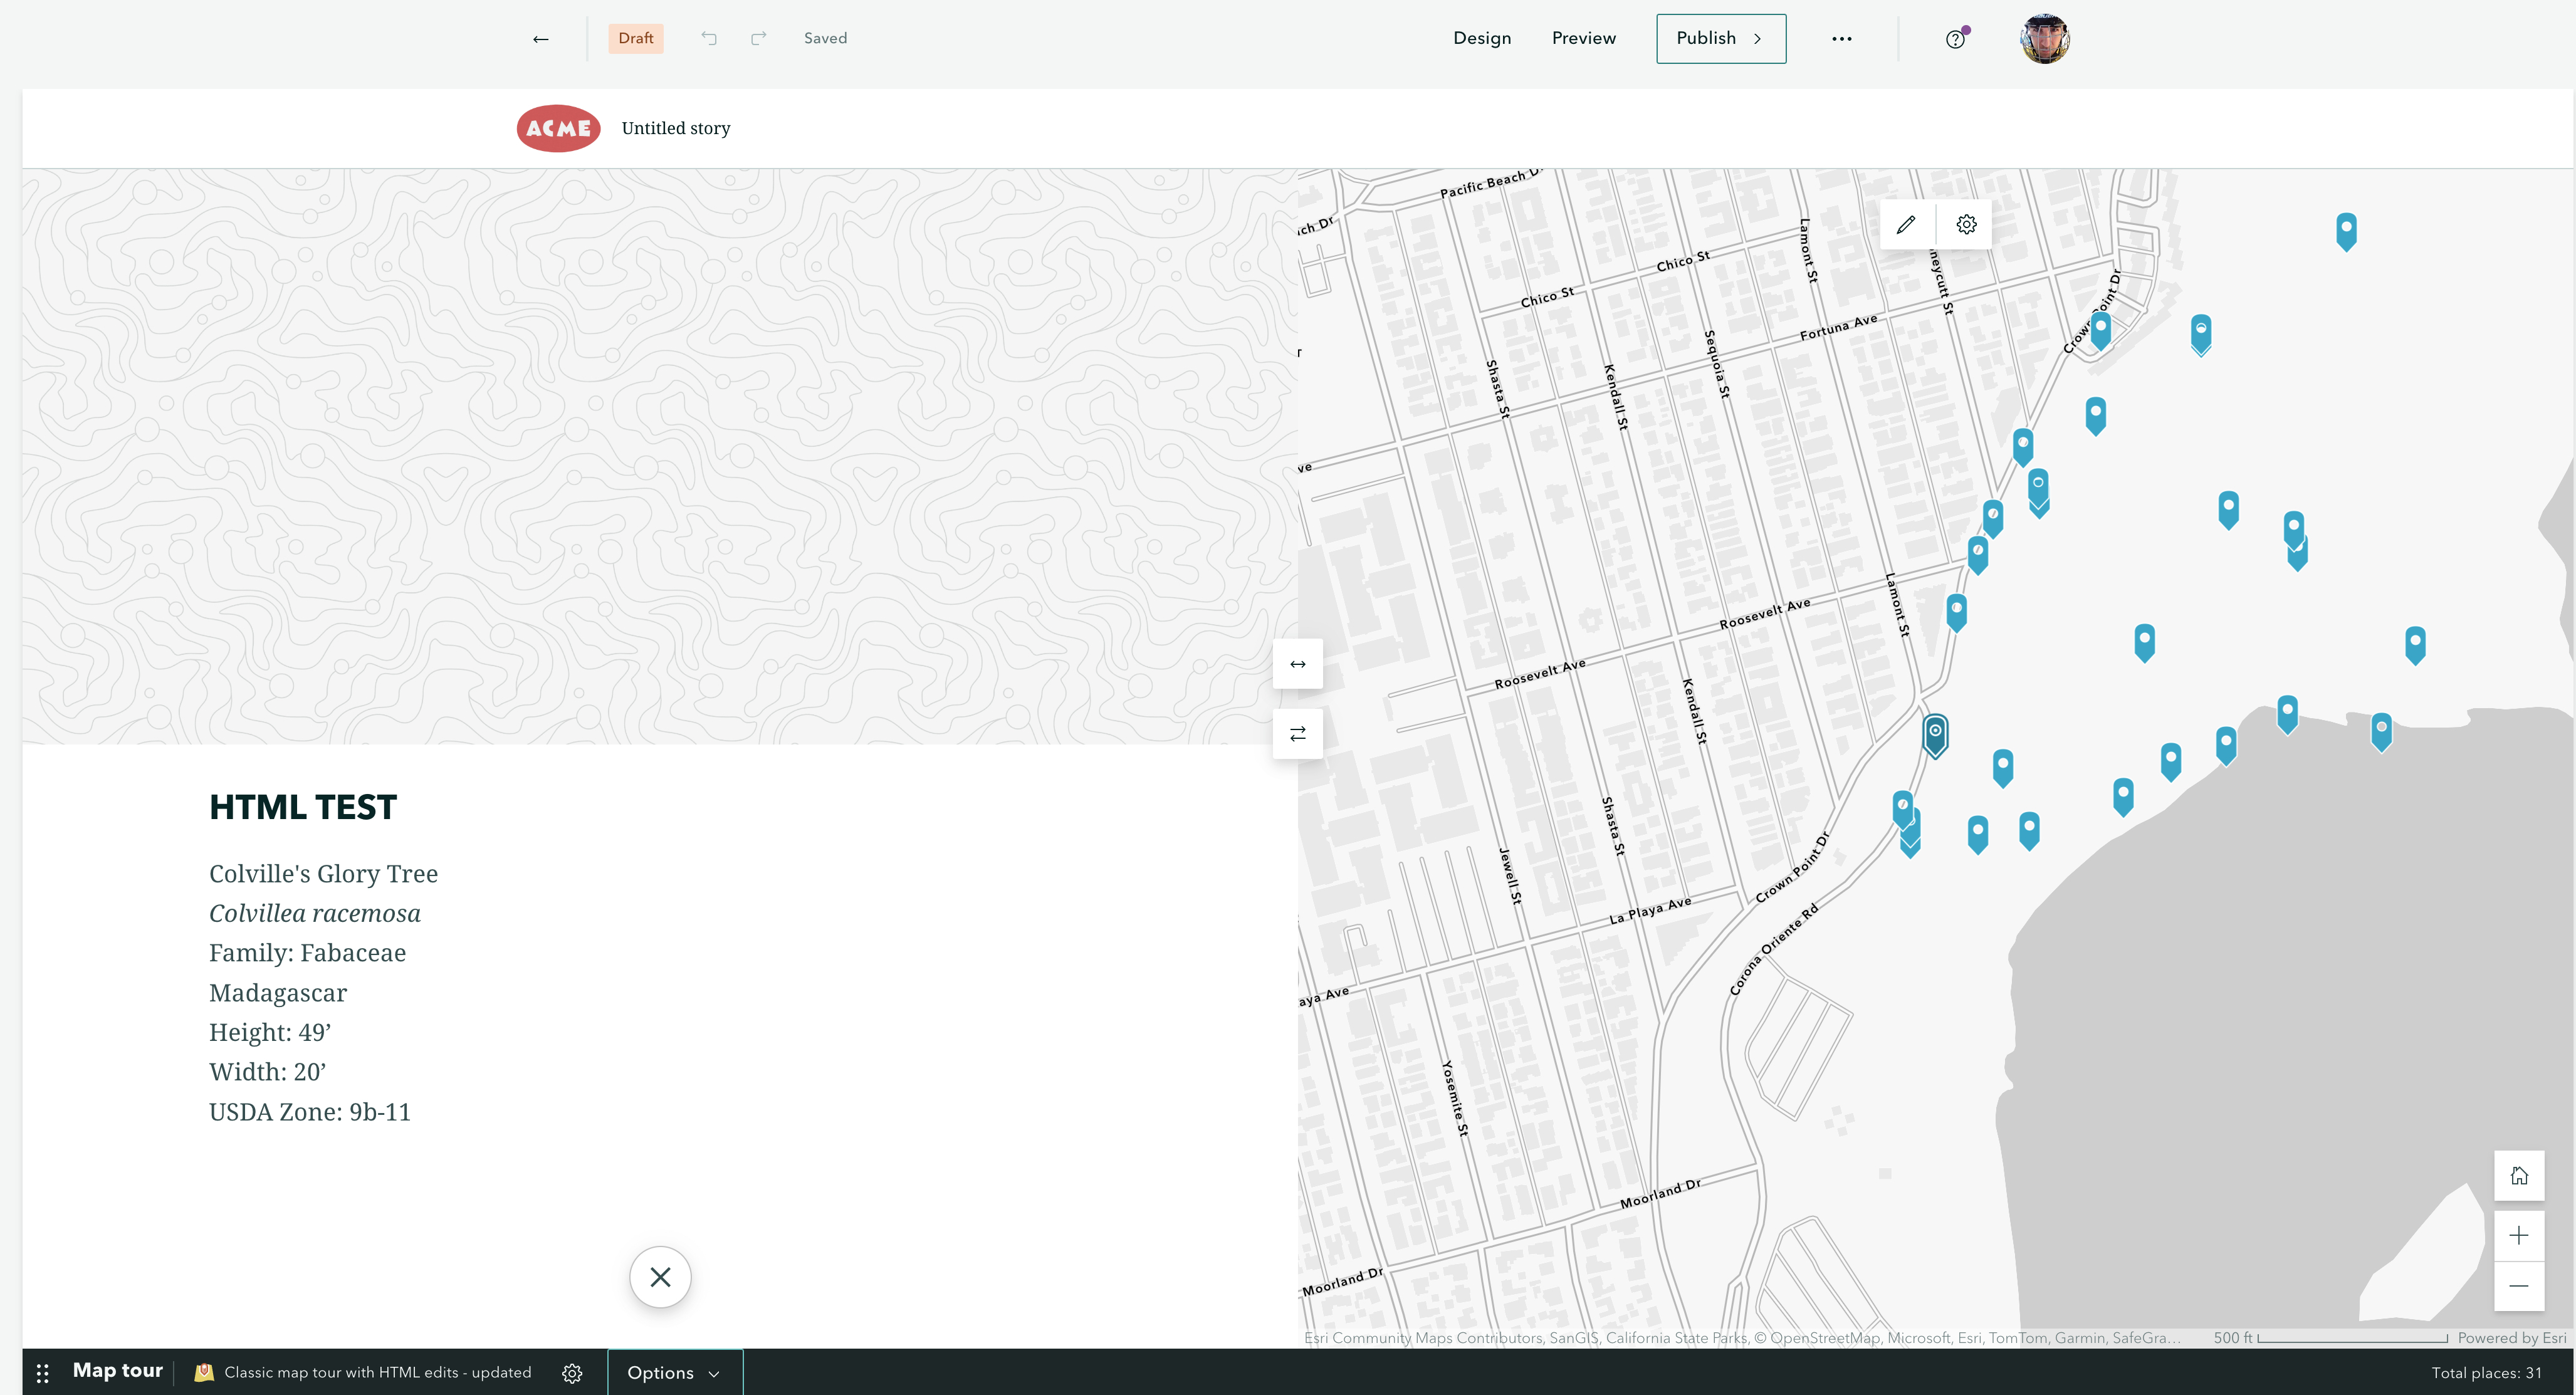
Task: Open the Design tab
Action: pos(1481,39)
